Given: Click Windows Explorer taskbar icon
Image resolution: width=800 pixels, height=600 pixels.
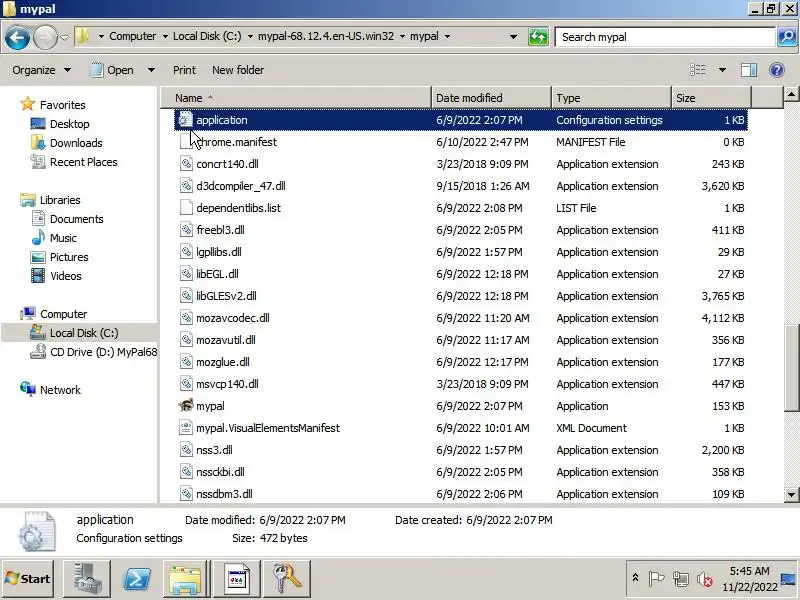Looking at the screenshot, I should (186, 579).
